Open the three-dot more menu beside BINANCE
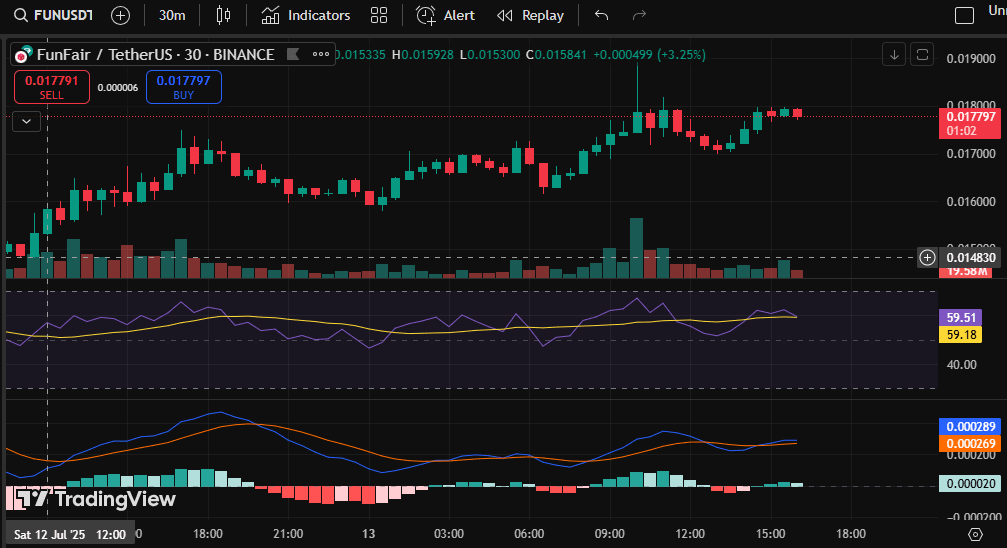1007x548 pixels. [x=320, y=54]
